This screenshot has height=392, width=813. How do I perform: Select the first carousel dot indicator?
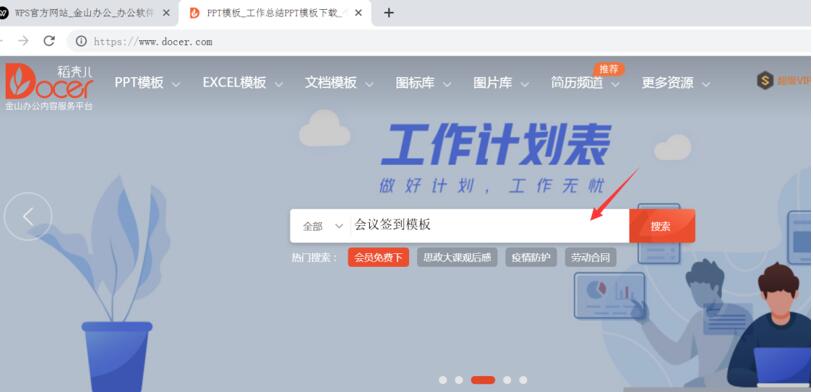tap(442, 380)
